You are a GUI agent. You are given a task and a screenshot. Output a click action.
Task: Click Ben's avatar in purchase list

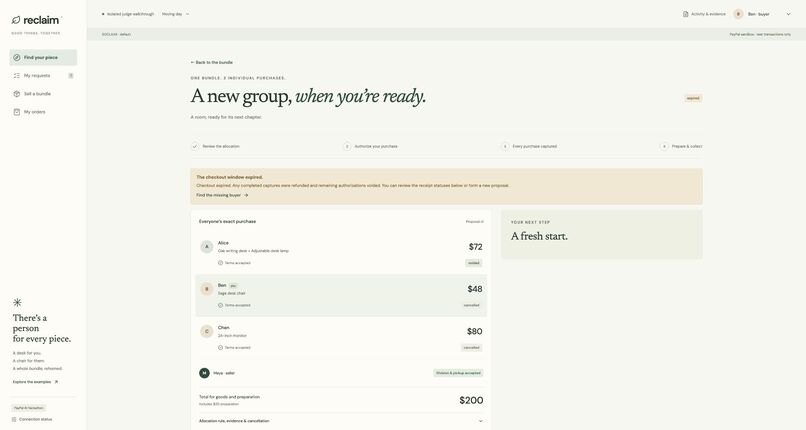tap(207, 289)
